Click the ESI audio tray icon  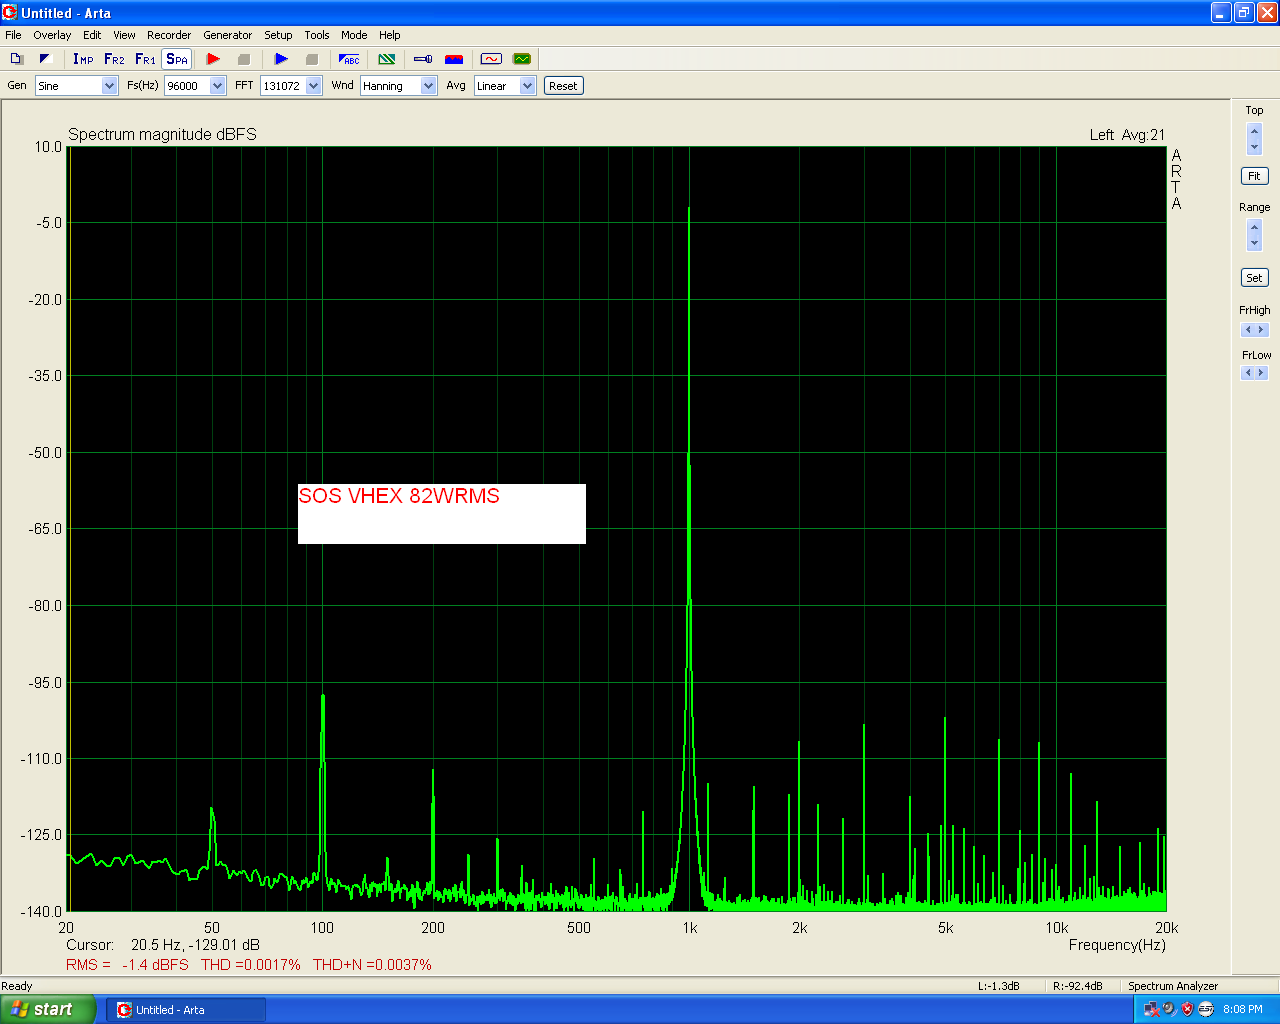click(x=1206, y=1010)
